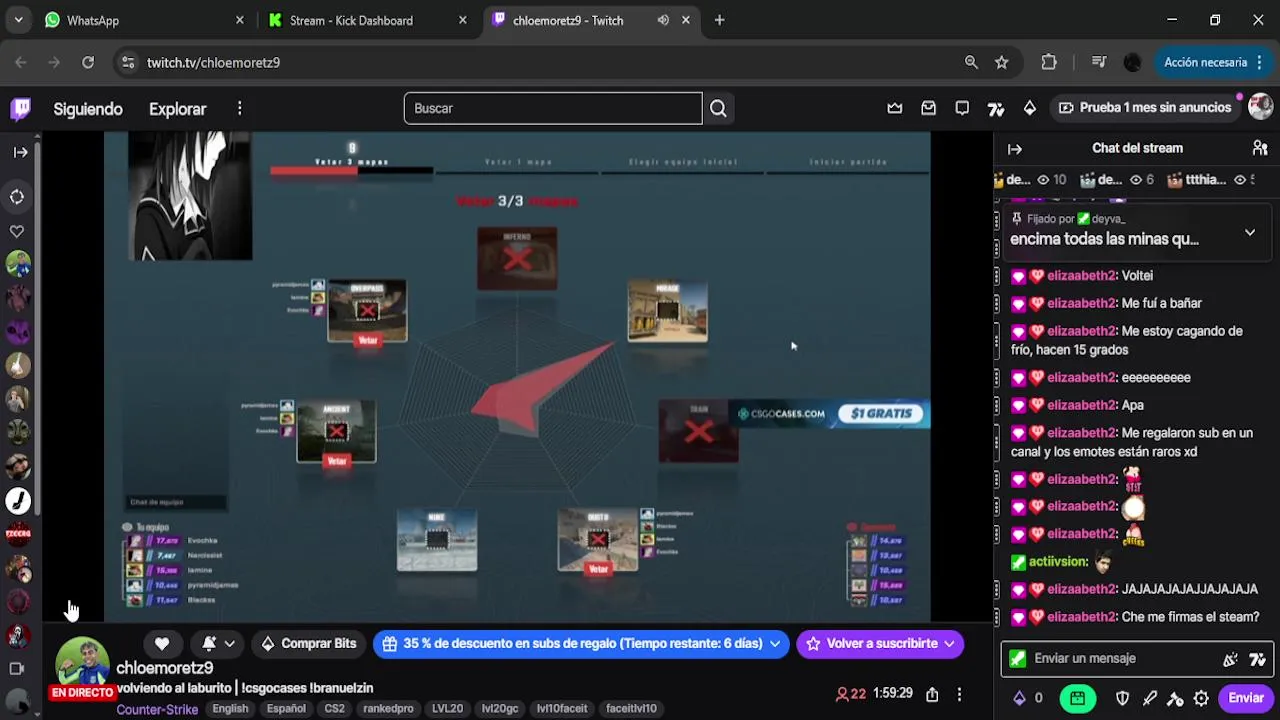Open a new browser tab
The width and height of the screenshot is (1280, 720).
(x=719, y=20)
